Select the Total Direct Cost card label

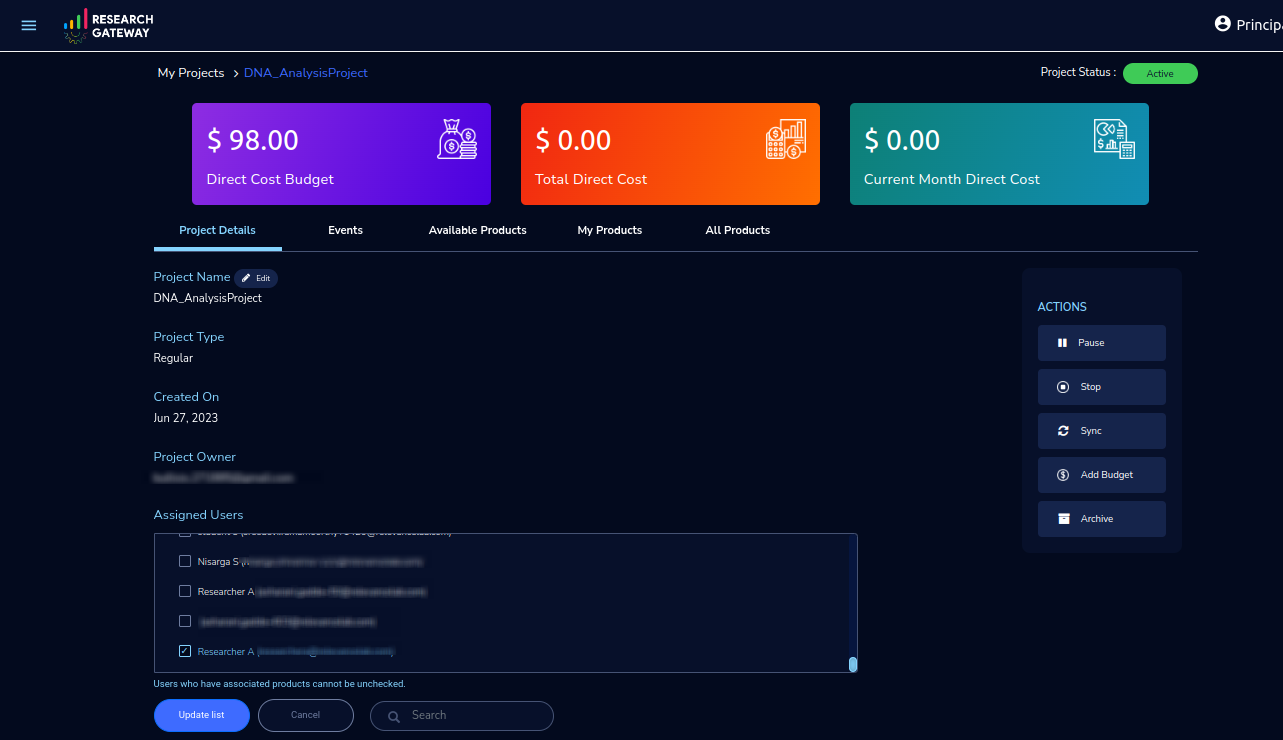coord(591,179)
